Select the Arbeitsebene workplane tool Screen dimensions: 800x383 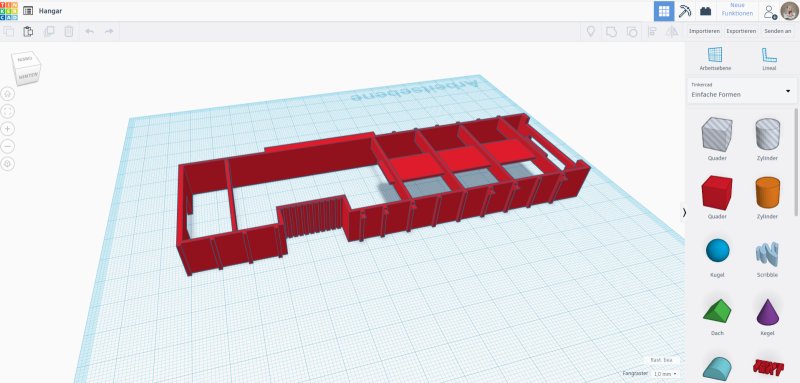pos(715,59)
